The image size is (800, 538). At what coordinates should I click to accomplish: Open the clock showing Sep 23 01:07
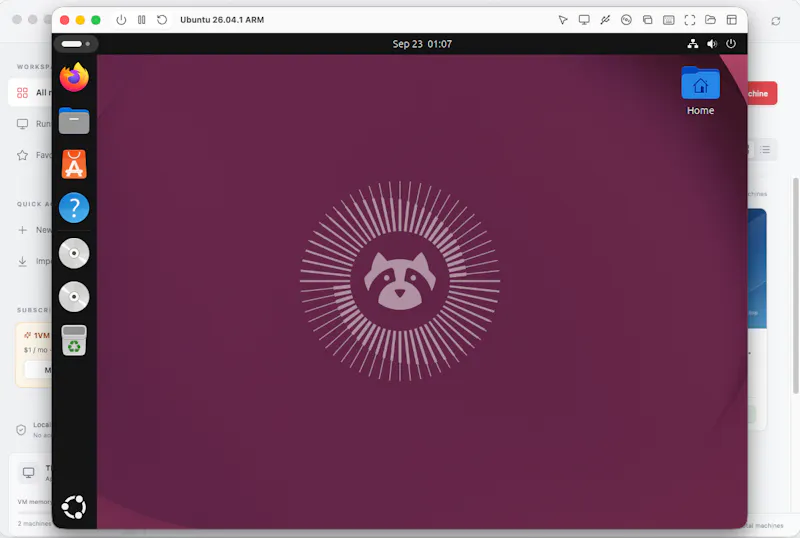(422, 44)
